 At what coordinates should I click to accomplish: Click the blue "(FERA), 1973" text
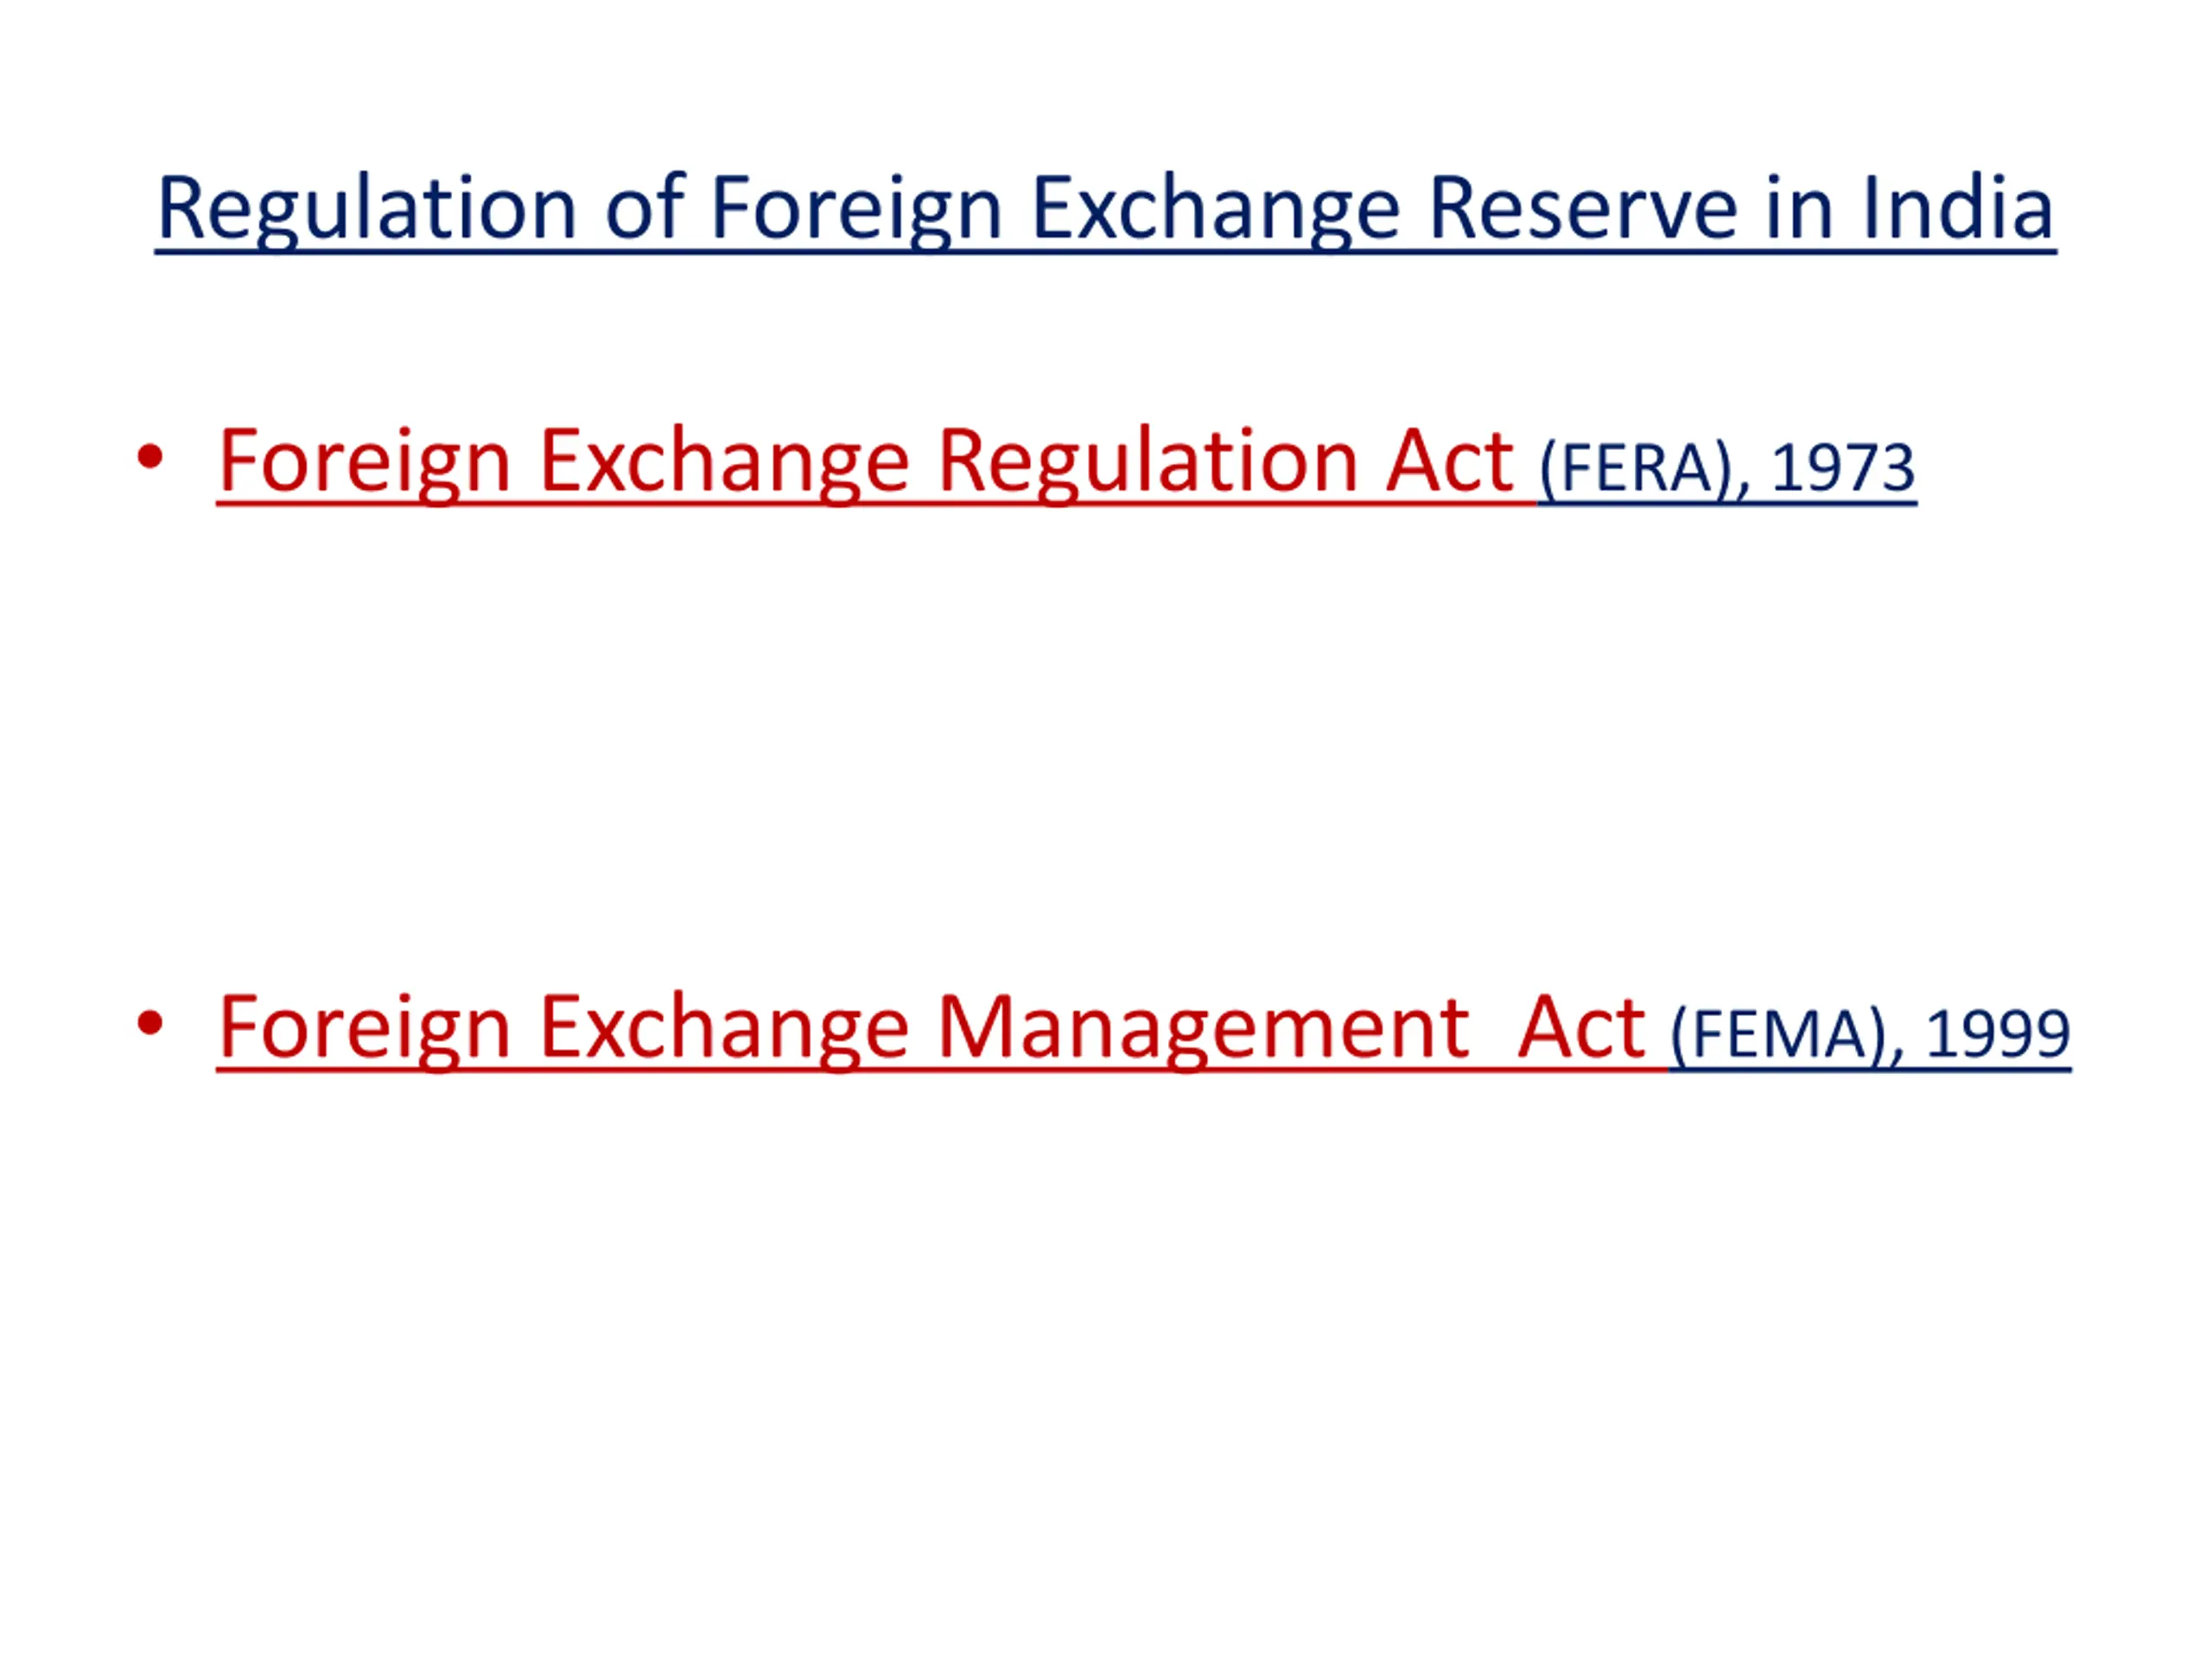(1727, 469)
